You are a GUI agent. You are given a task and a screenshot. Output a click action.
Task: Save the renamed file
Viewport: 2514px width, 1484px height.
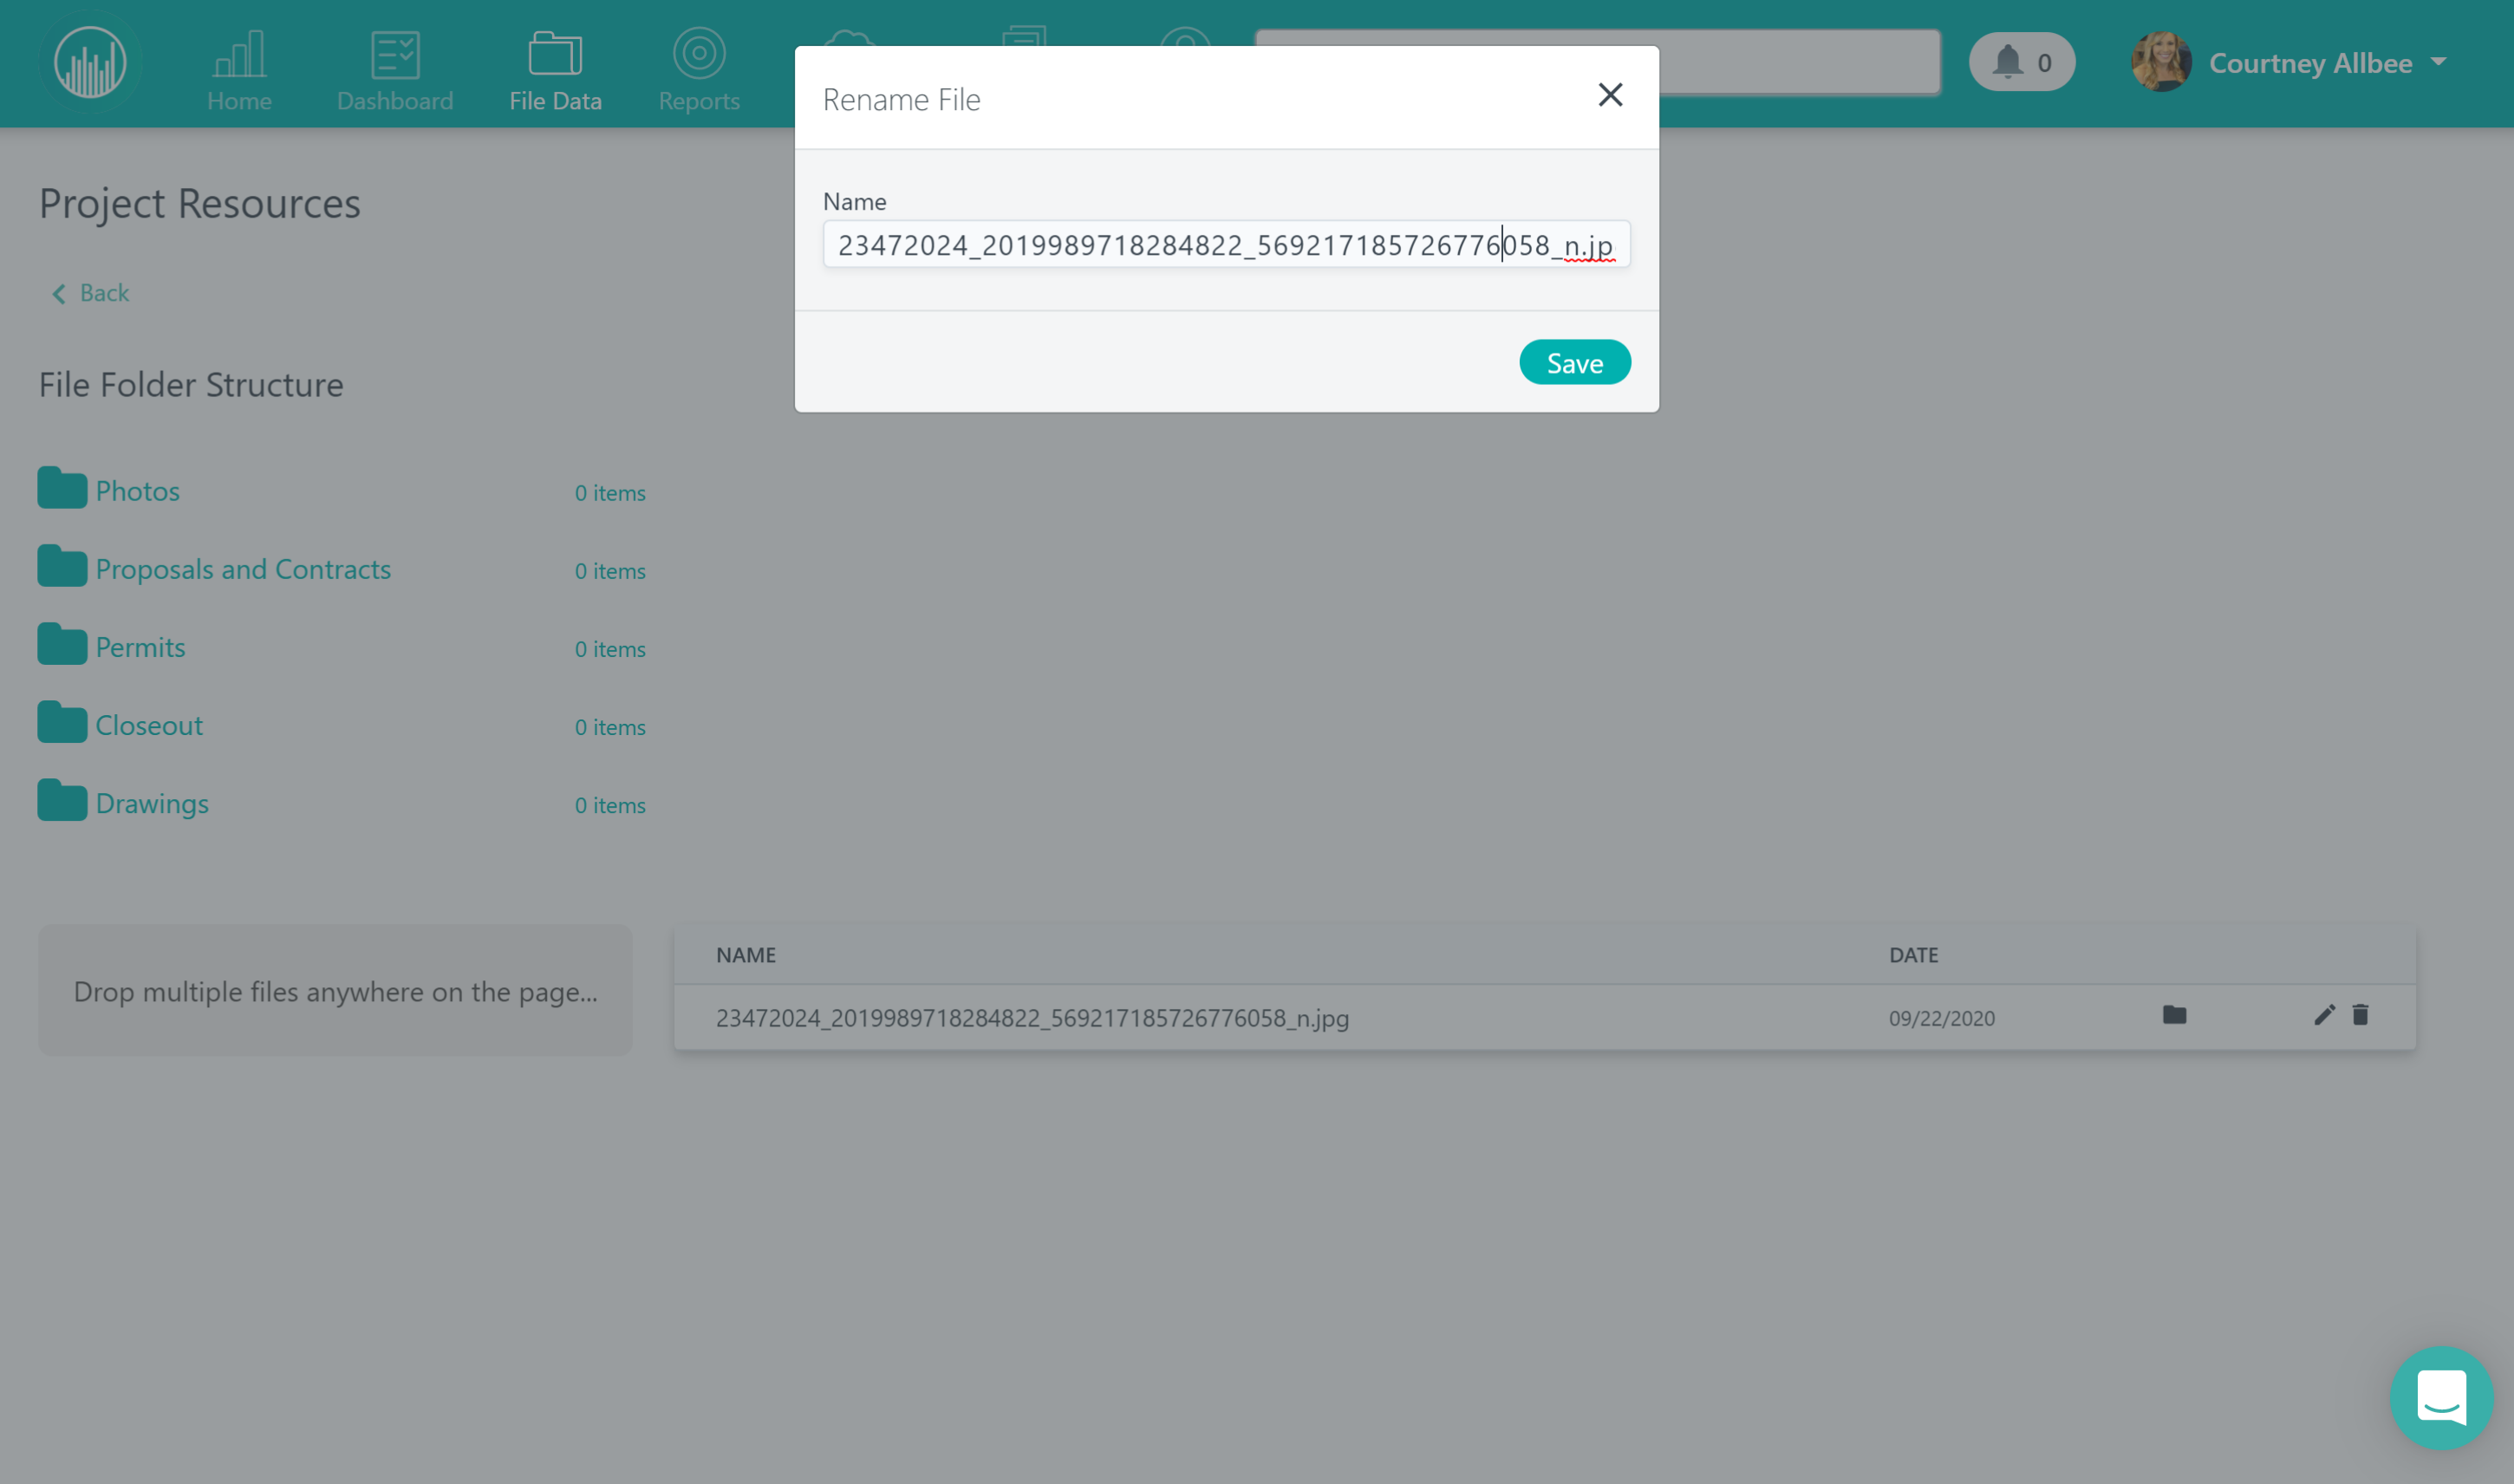[1574, 363]
